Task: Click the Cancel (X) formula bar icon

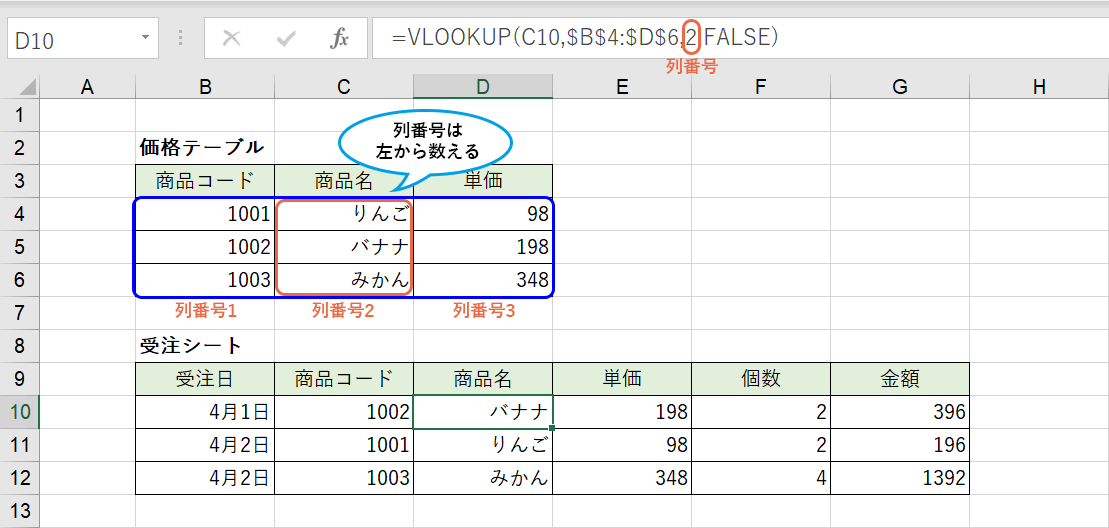Action: coord(232,39)
